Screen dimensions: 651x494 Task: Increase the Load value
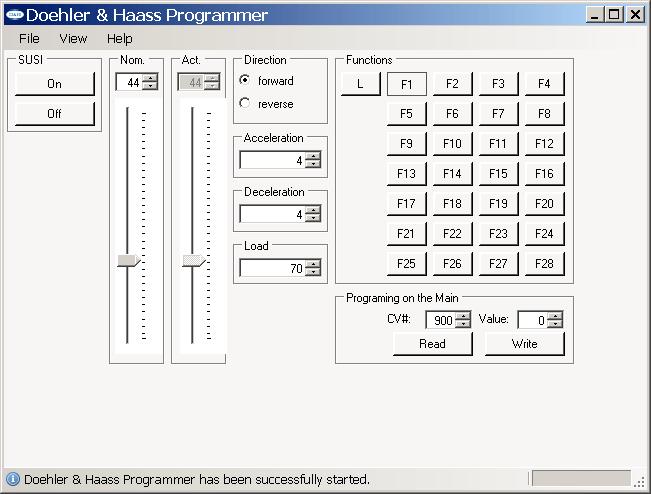pyautogui.click(x=313, y=264)
